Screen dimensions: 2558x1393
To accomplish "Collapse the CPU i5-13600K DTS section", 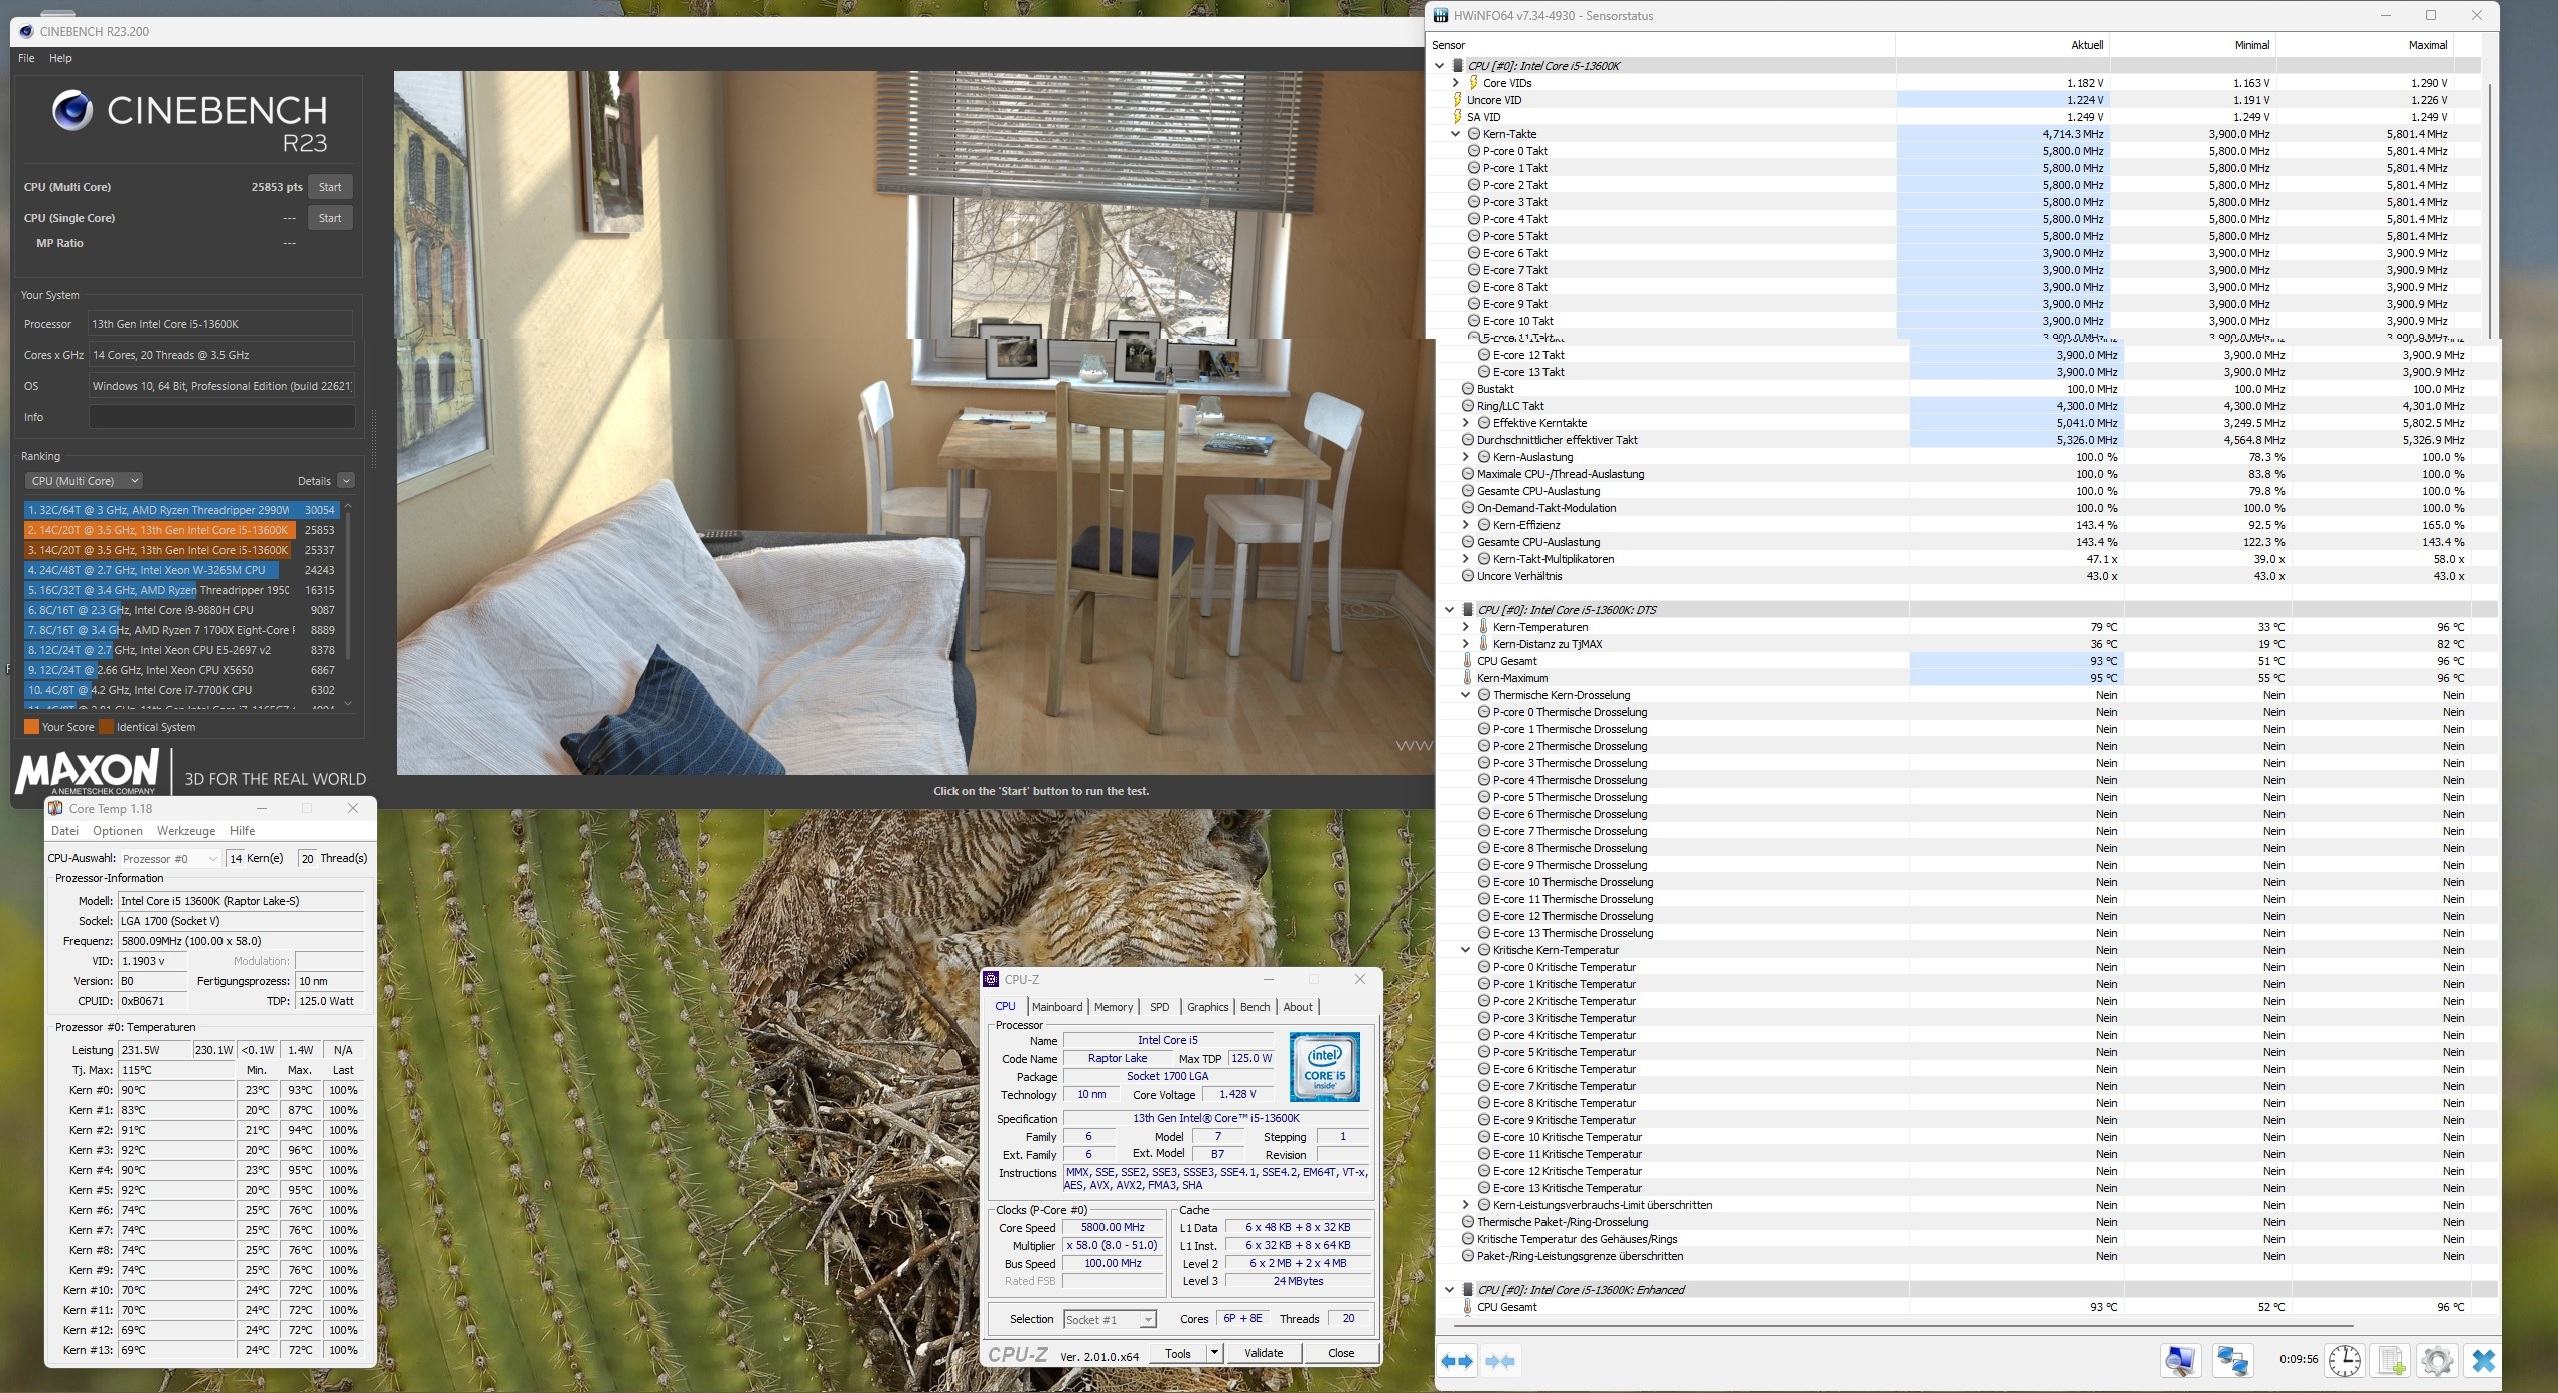I will pyautogui.click(x=1449, y=610).
